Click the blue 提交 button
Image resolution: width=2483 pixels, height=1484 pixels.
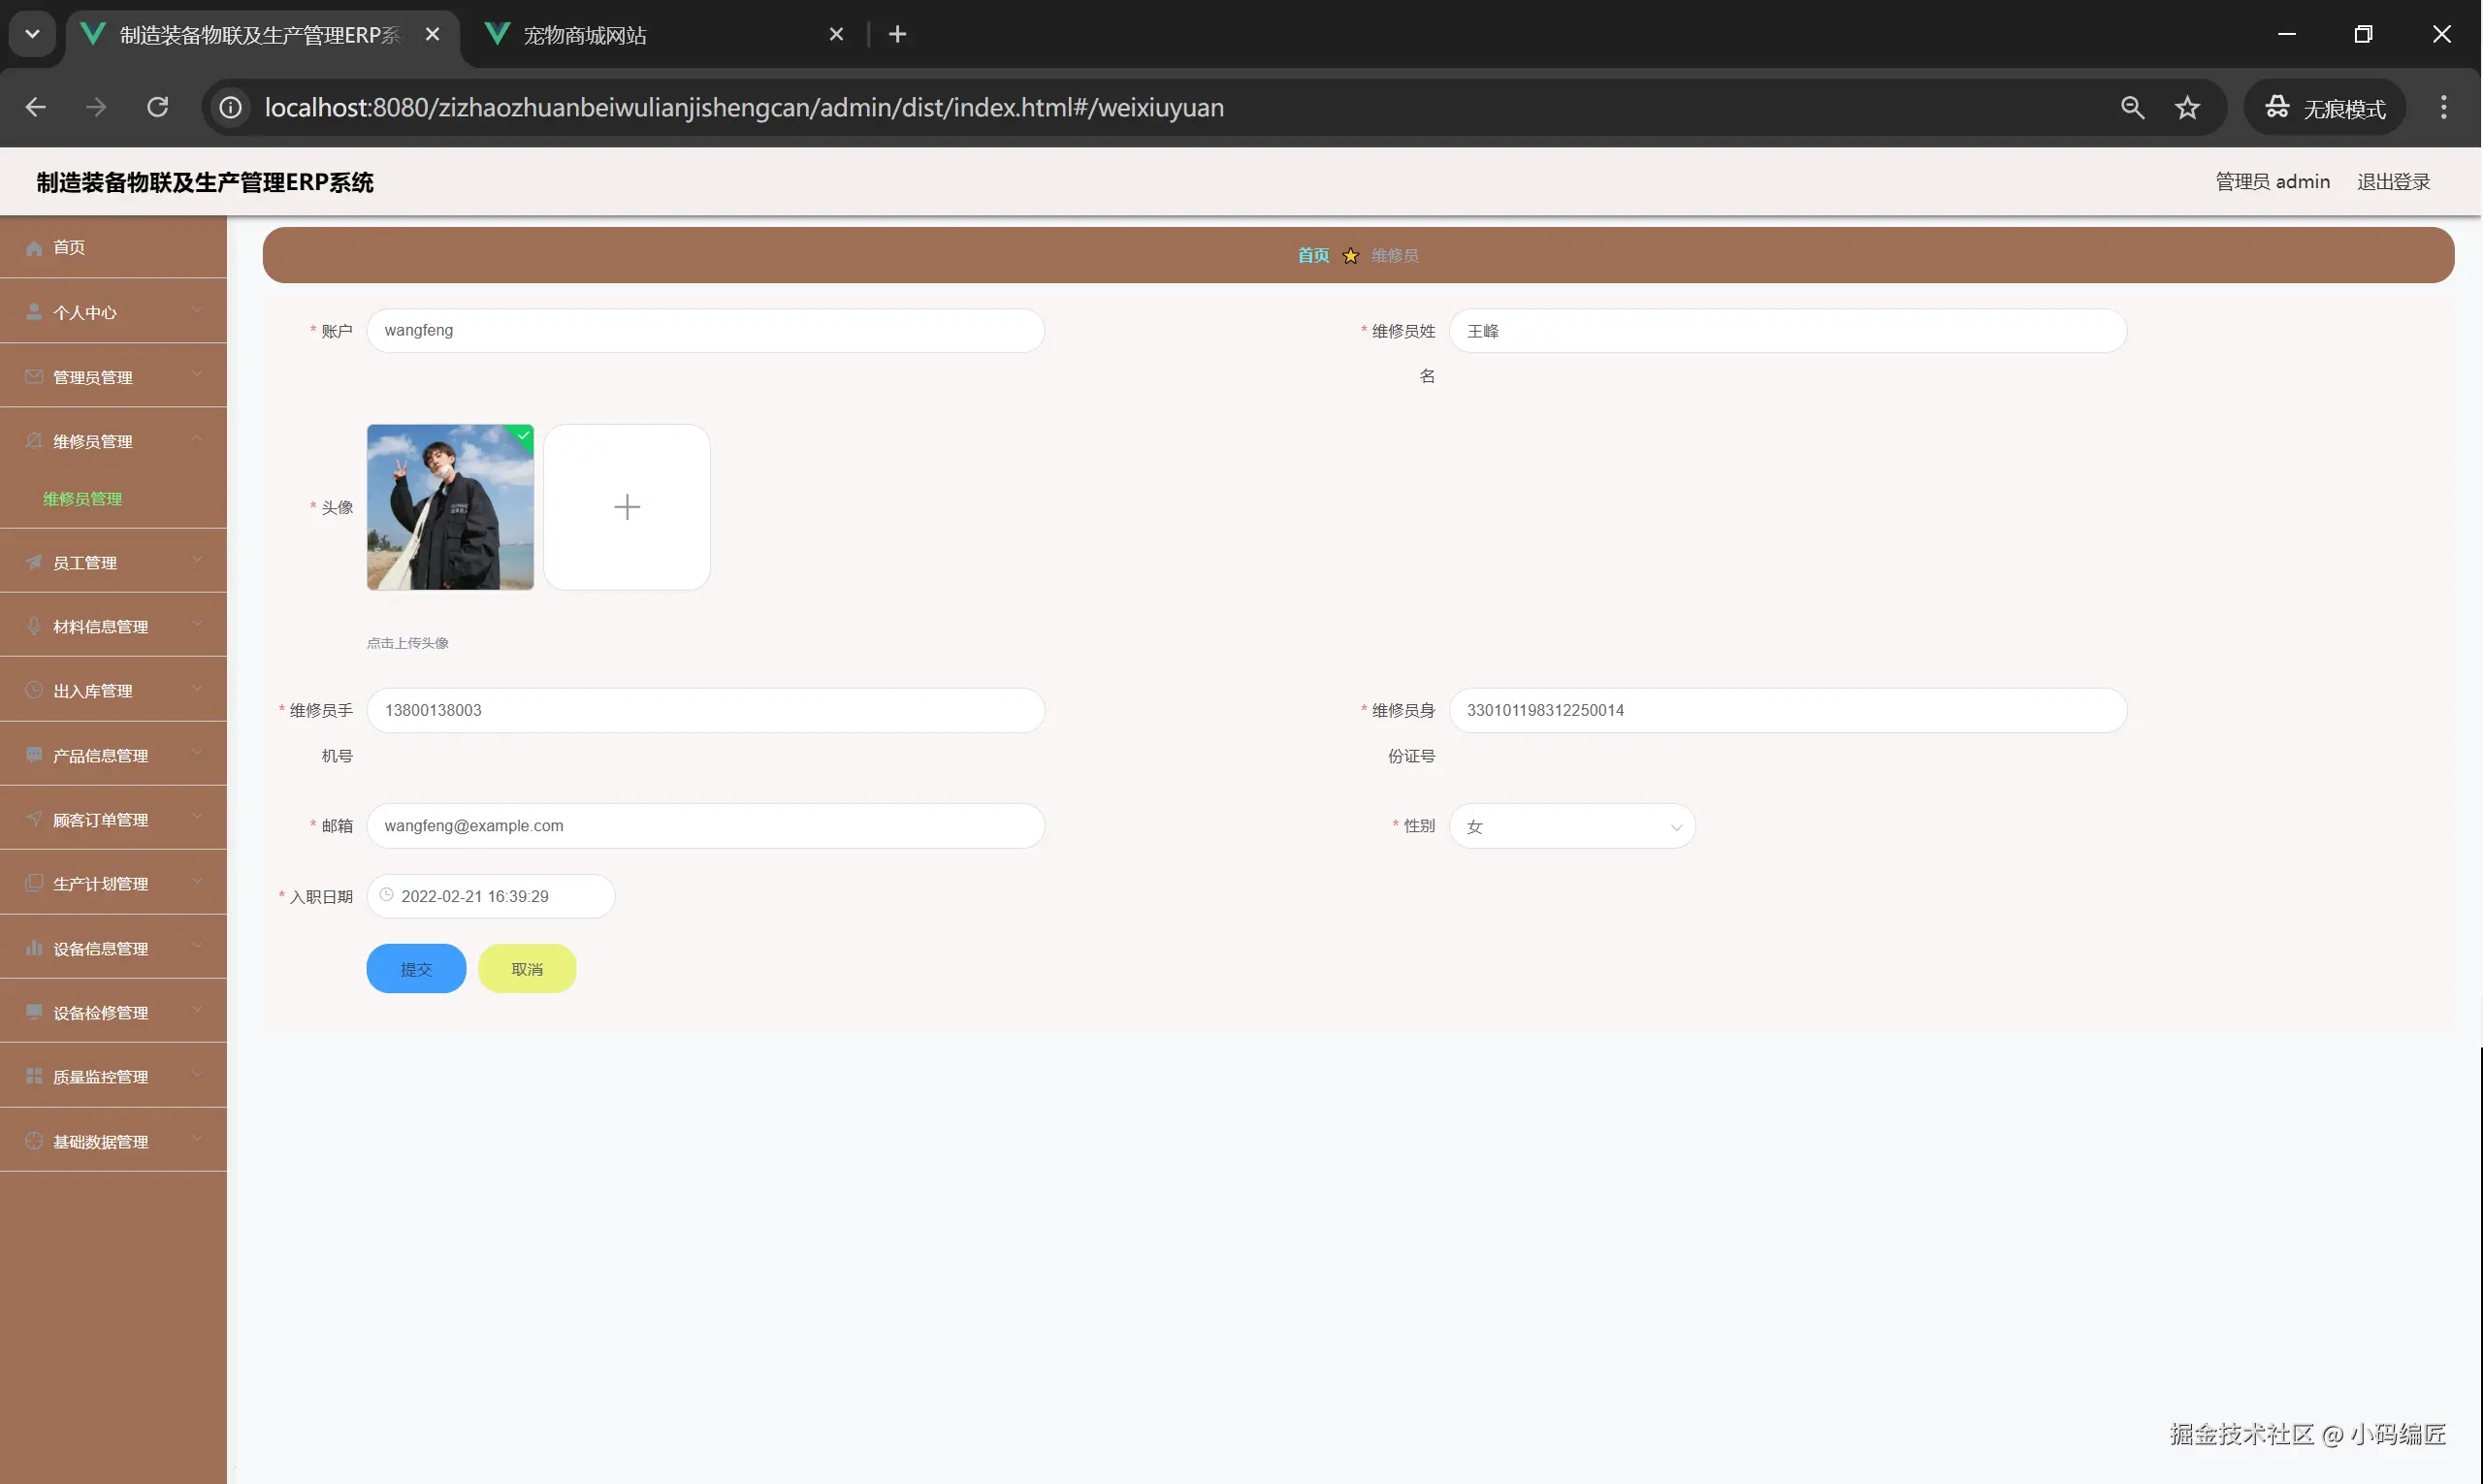click(416, 969)
